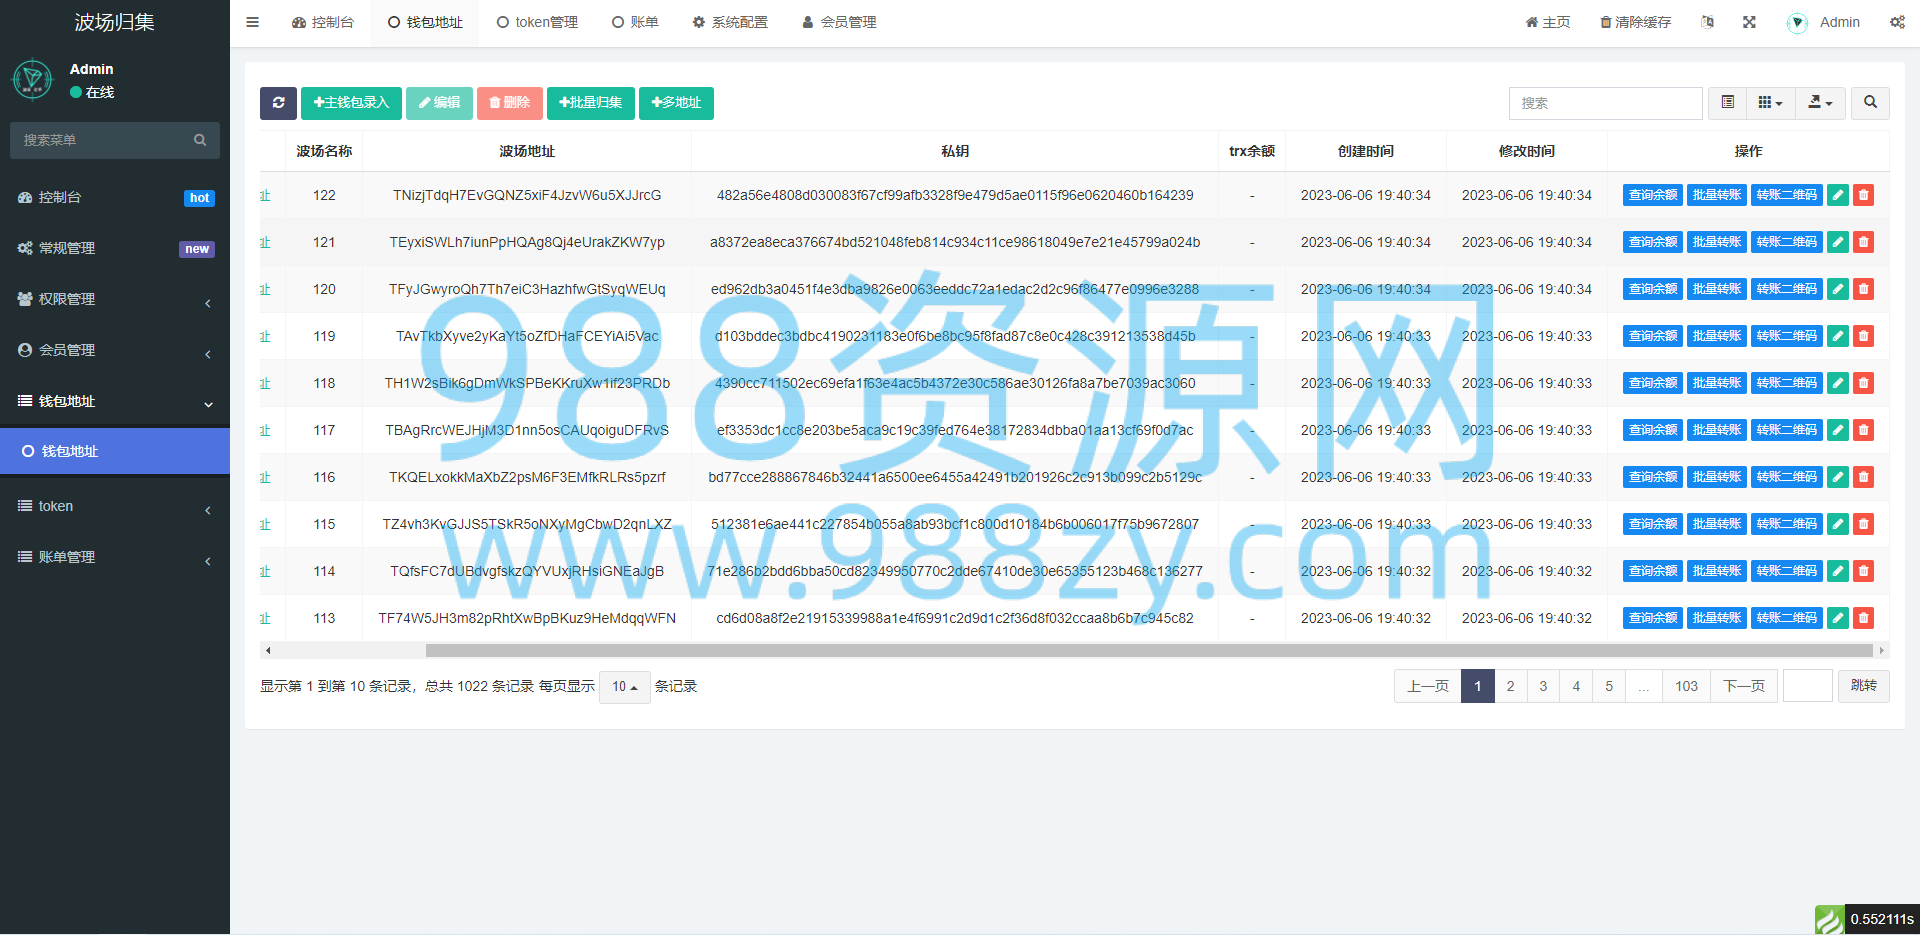This screenshot has height=935, width=1920.
Task: Open the columns grid dropdown
Action: 1770,103
